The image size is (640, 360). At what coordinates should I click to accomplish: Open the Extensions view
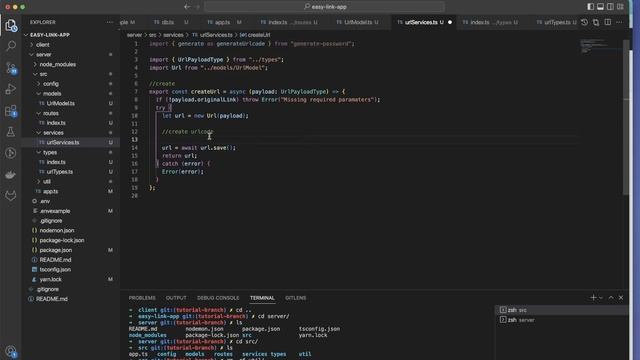coord(11,111)
